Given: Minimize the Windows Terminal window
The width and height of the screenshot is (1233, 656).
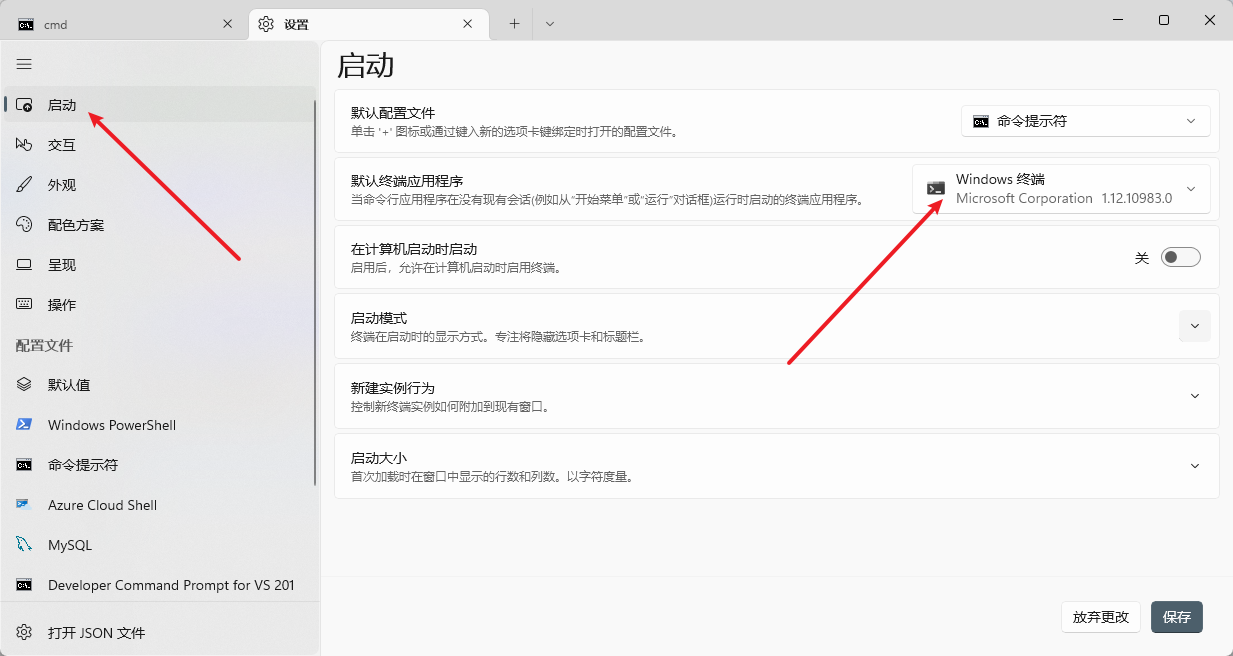Looking at the screenshot, I should click(x=1118, y=20).
